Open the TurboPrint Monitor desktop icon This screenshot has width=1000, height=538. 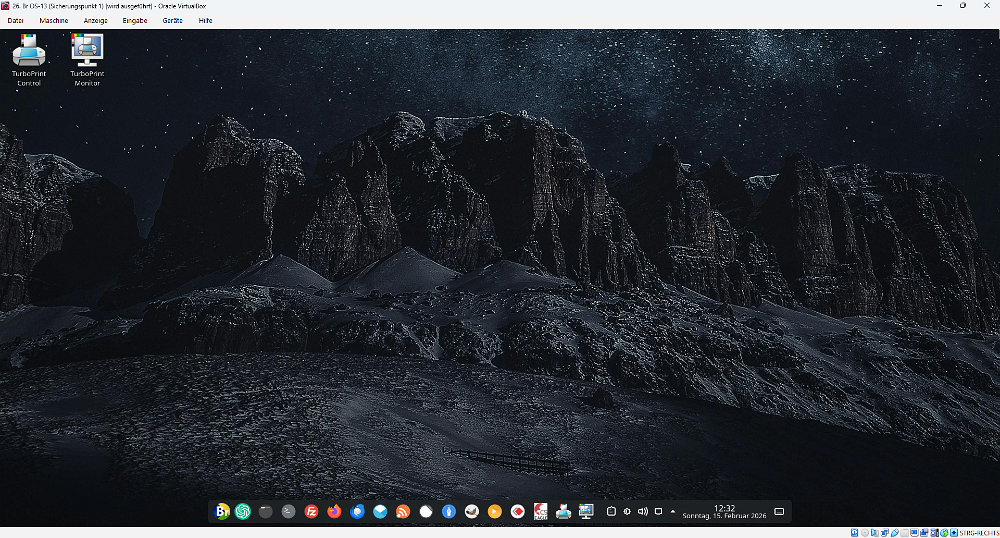pyautogui.click(x=87, y=56)
